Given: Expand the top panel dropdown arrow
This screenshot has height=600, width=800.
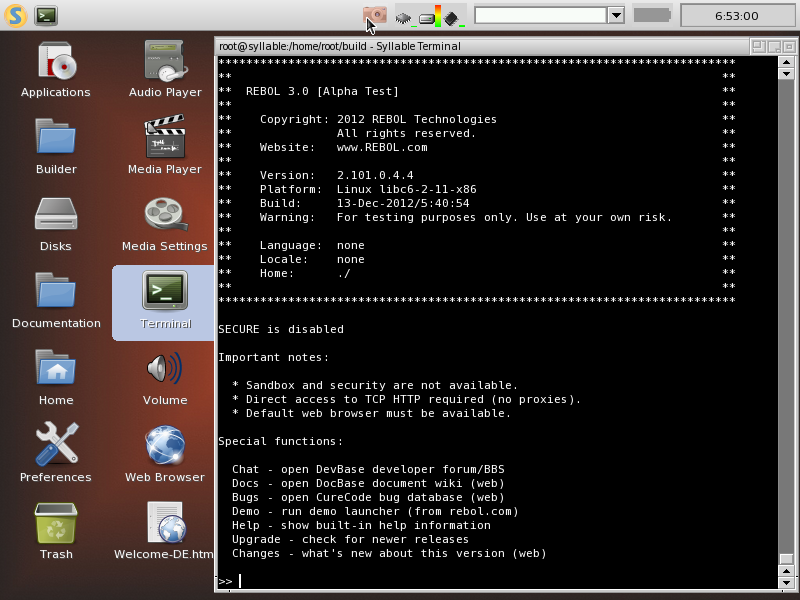Looking at the screenshot, I should tap(616, 15).
